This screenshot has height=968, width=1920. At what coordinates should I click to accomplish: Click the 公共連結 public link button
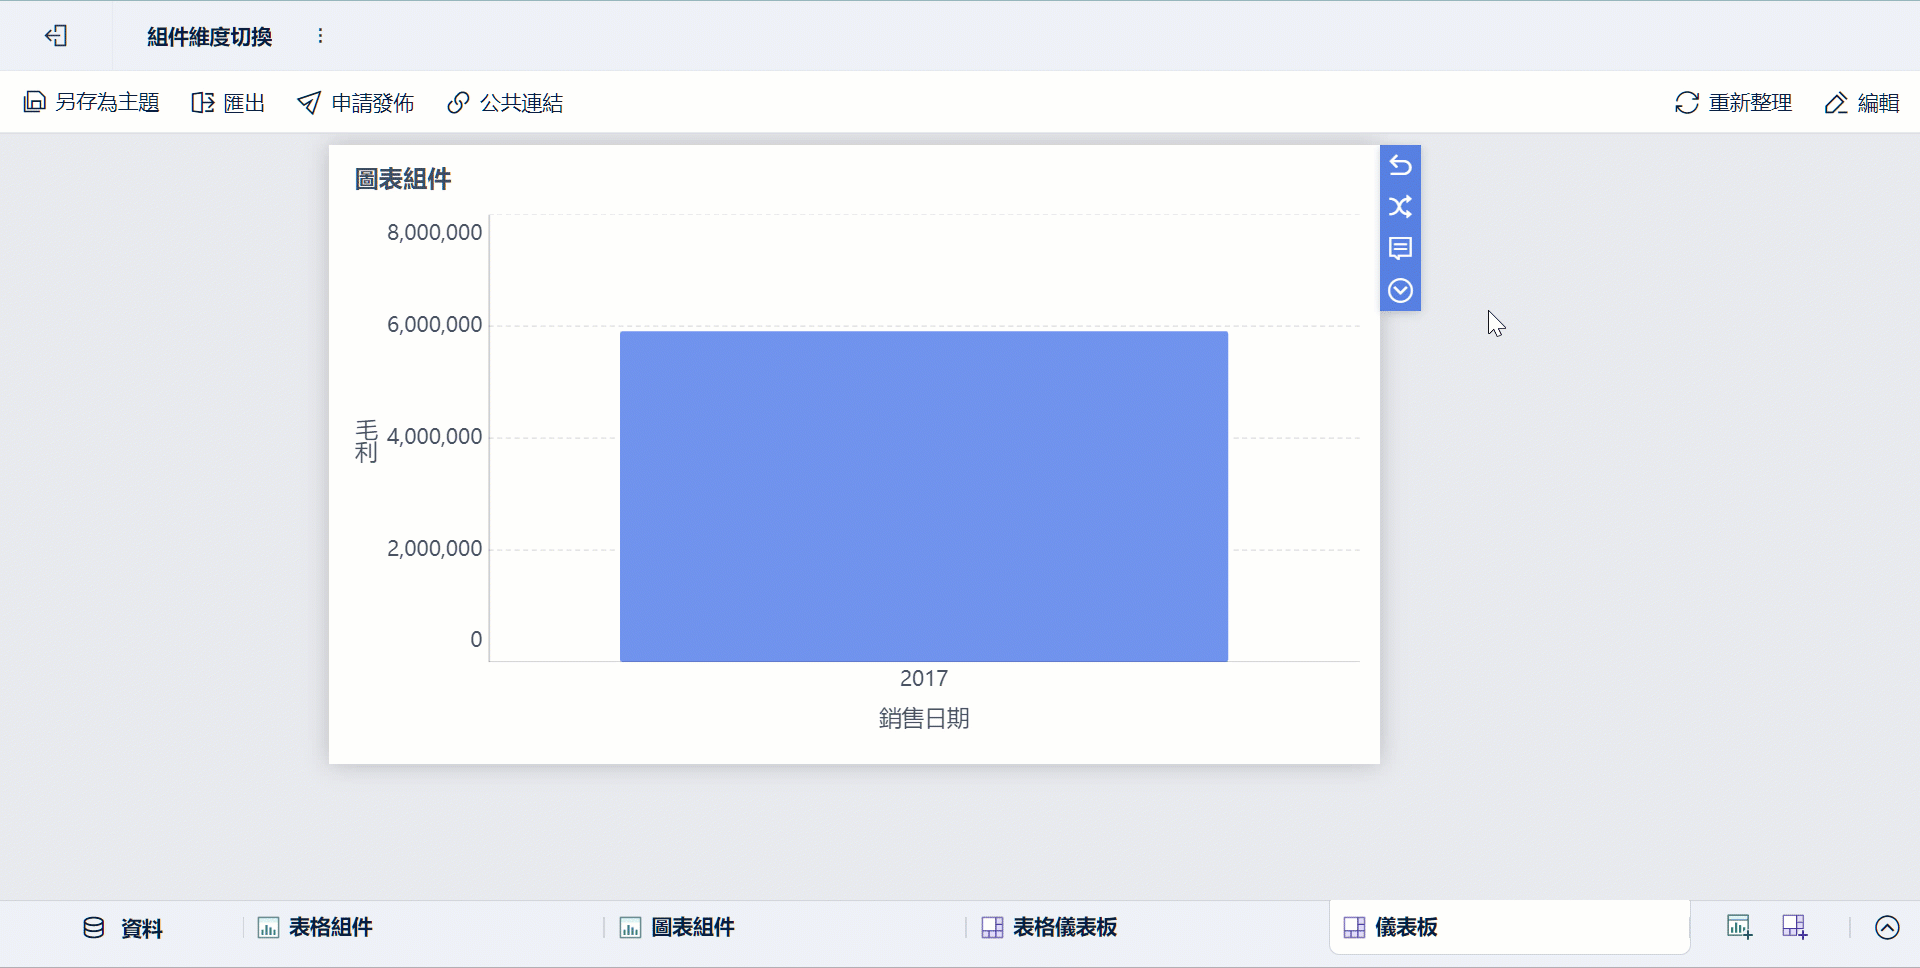[x=504, y=102]
